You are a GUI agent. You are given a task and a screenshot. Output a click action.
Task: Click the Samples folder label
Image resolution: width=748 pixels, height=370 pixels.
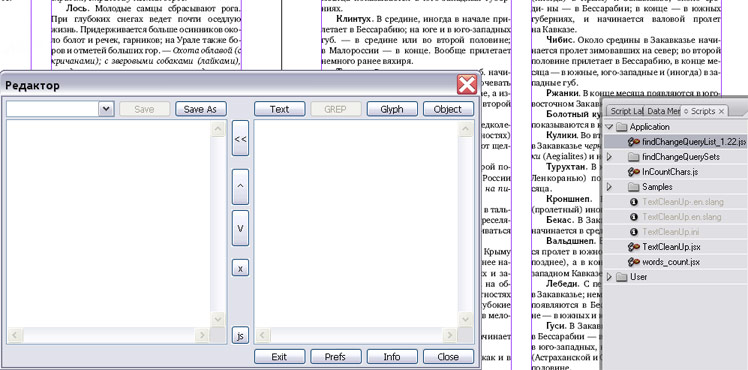pos(657,187)
